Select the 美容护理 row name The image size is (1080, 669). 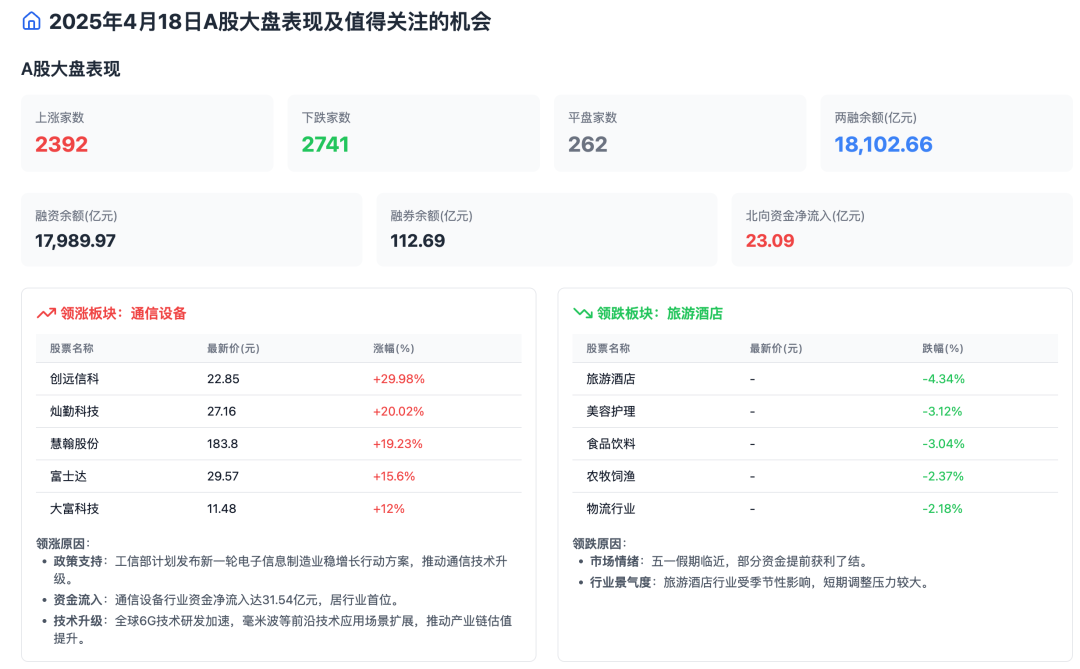click(x=611, y=411)
